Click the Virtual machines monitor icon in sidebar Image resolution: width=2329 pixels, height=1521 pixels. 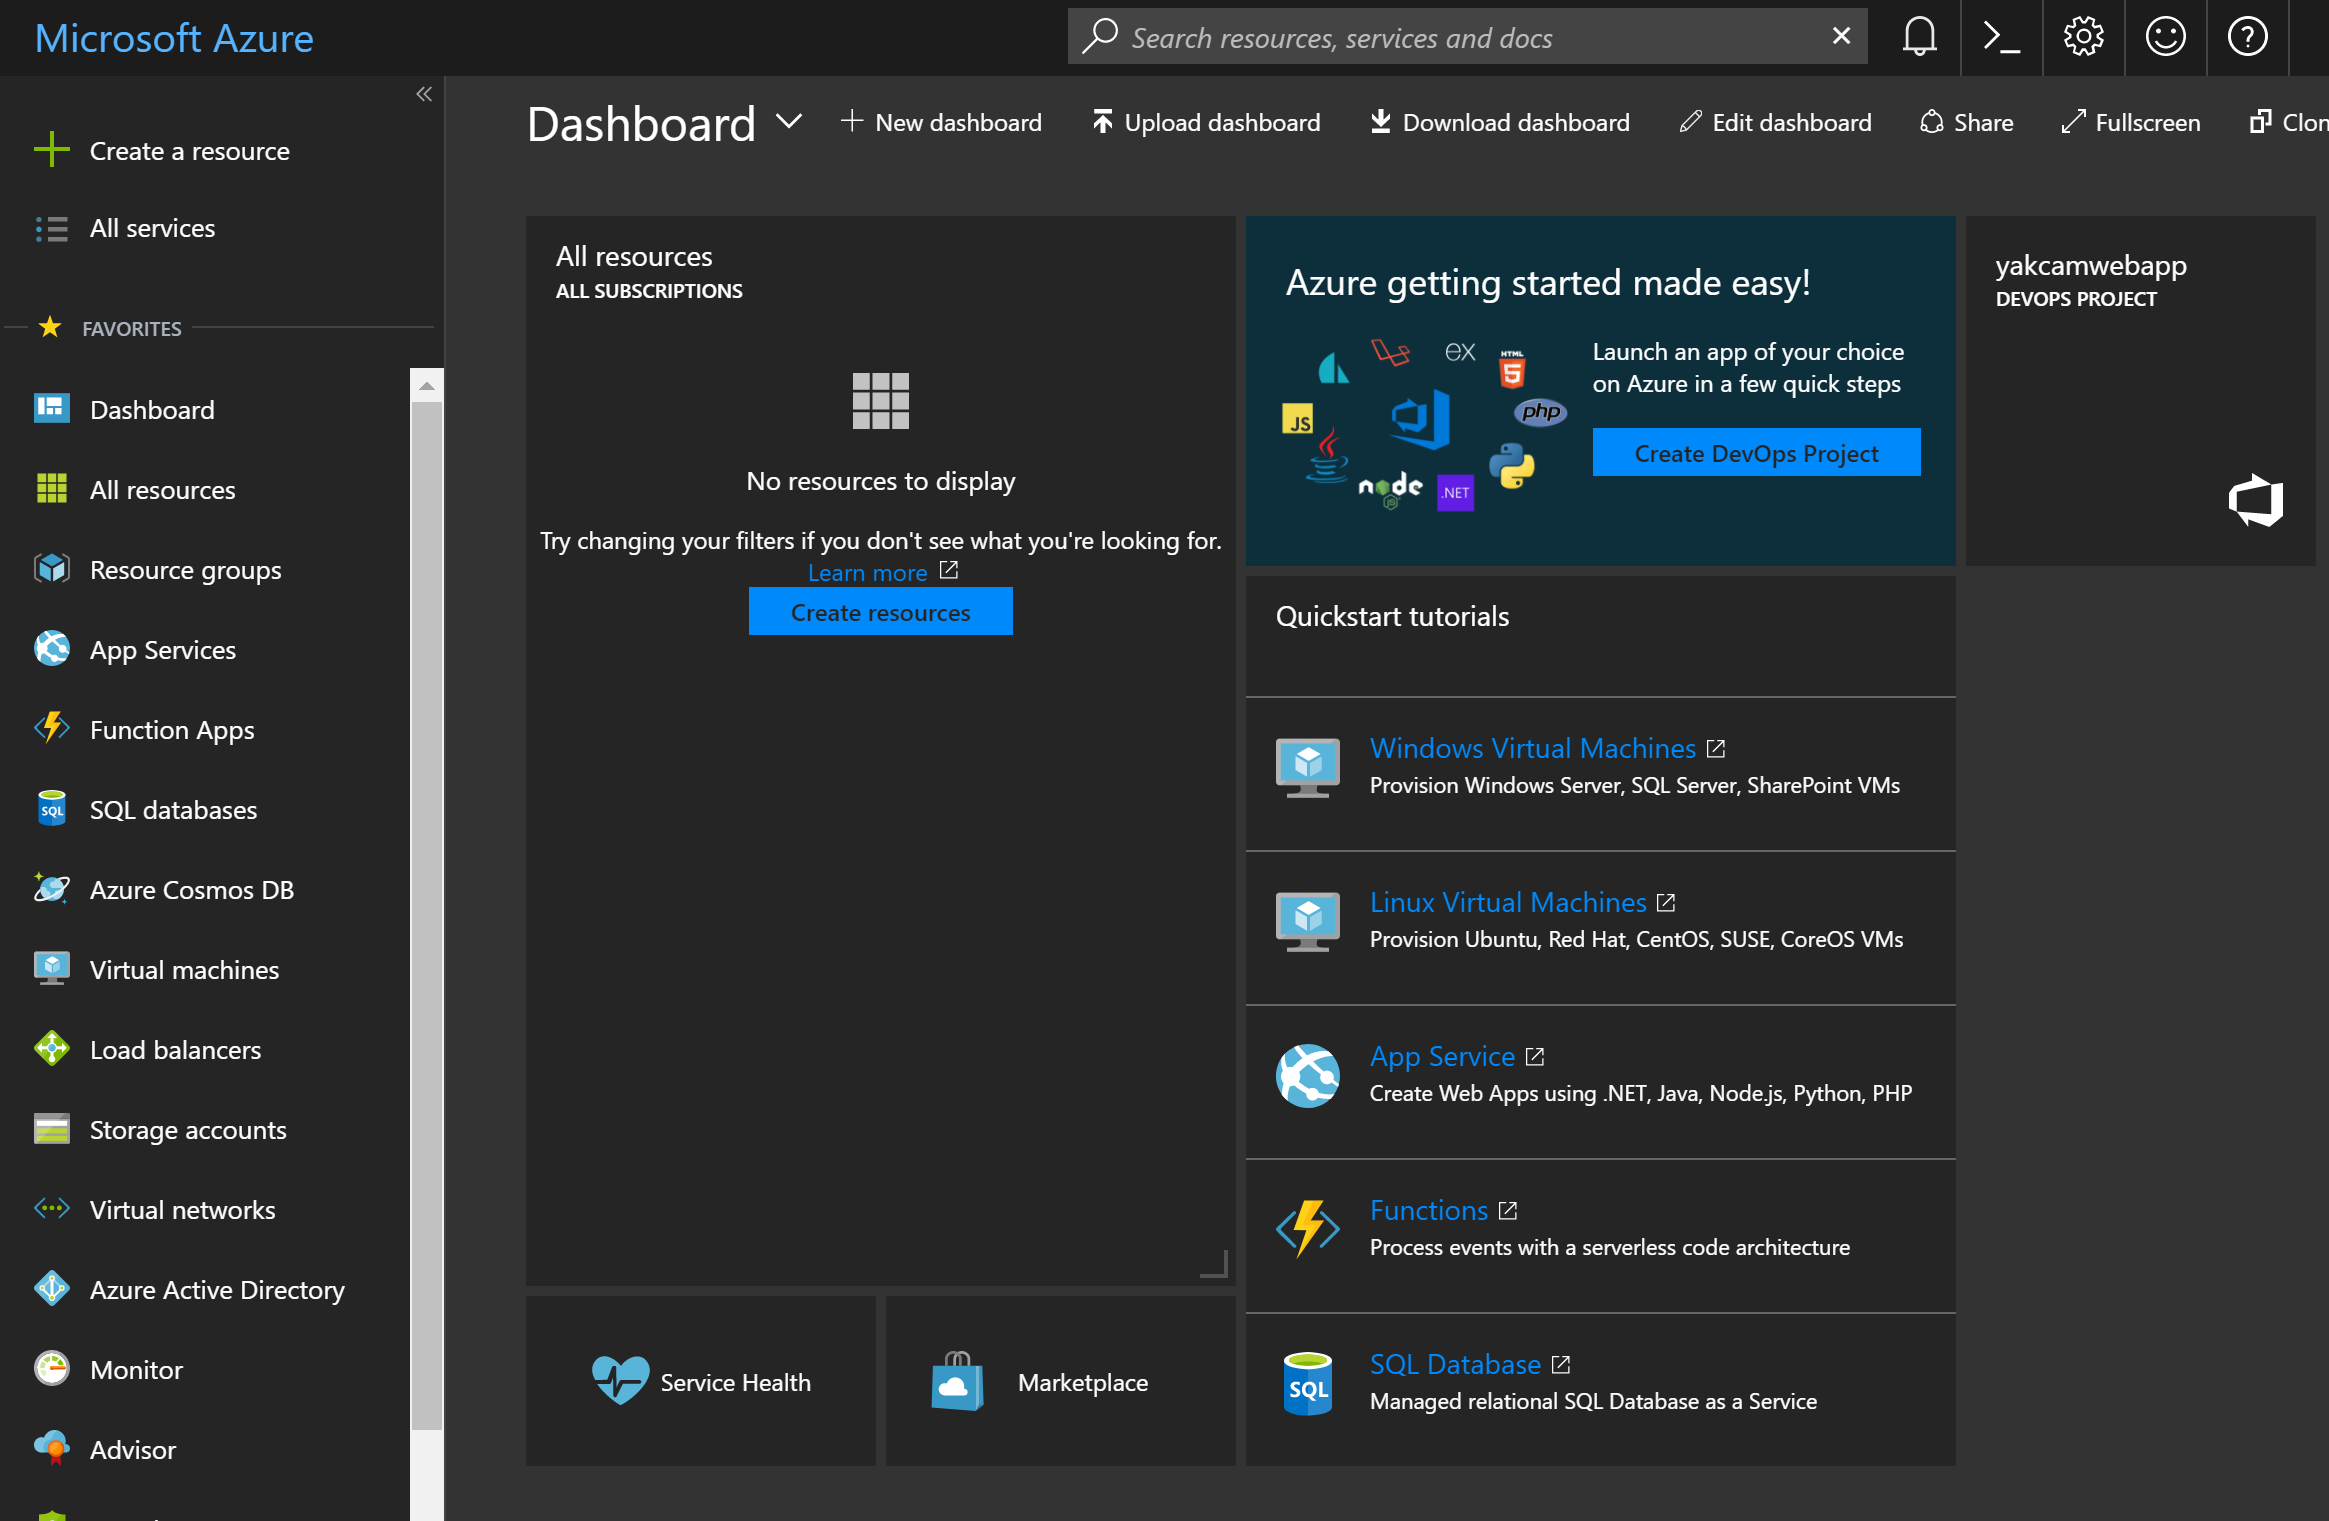(52, 969)
